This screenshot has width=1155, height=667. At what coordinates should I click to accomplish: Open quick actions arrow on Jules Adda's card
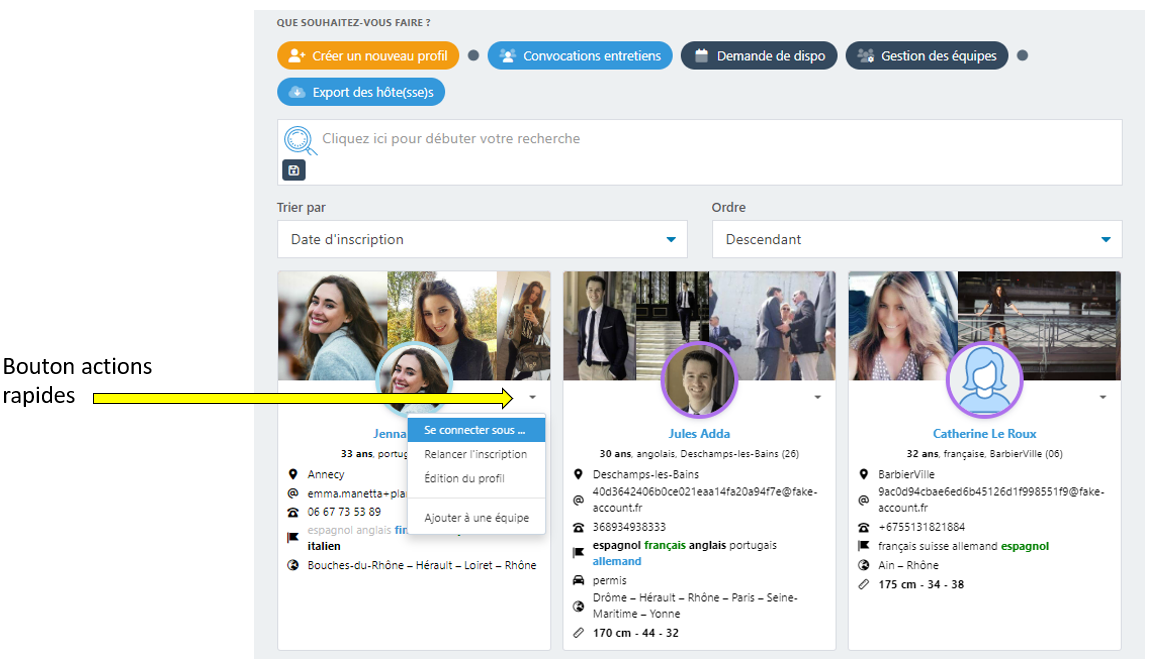point(817,397)
